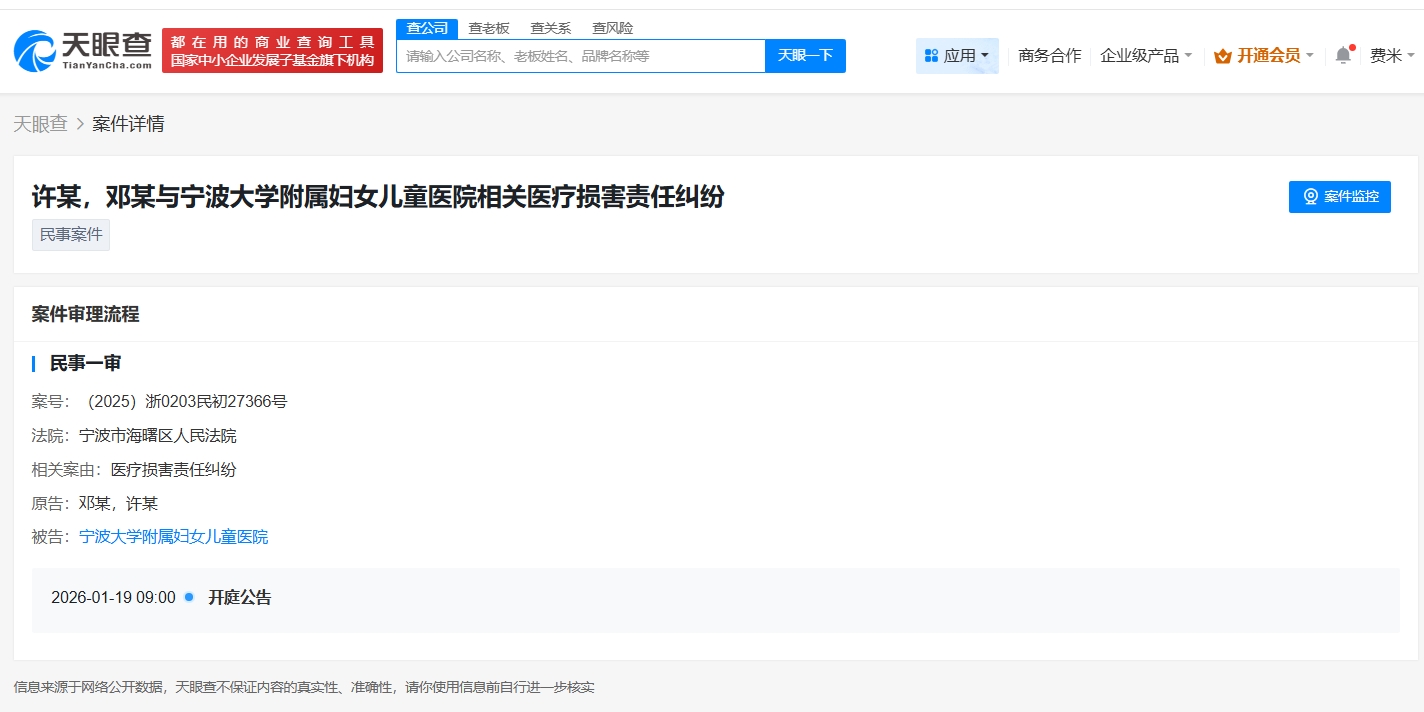Select the 查公司 search tab
1424x712 pixels.
click(x=427, y=28)
